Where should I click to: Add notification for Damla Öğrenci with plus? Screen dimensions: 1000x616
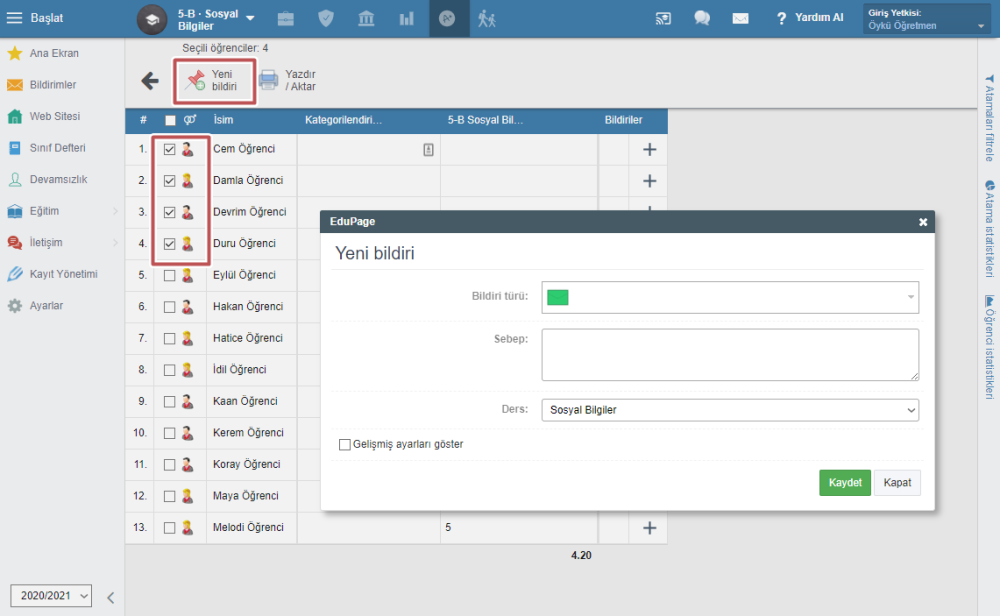click(x=649, y=181)
